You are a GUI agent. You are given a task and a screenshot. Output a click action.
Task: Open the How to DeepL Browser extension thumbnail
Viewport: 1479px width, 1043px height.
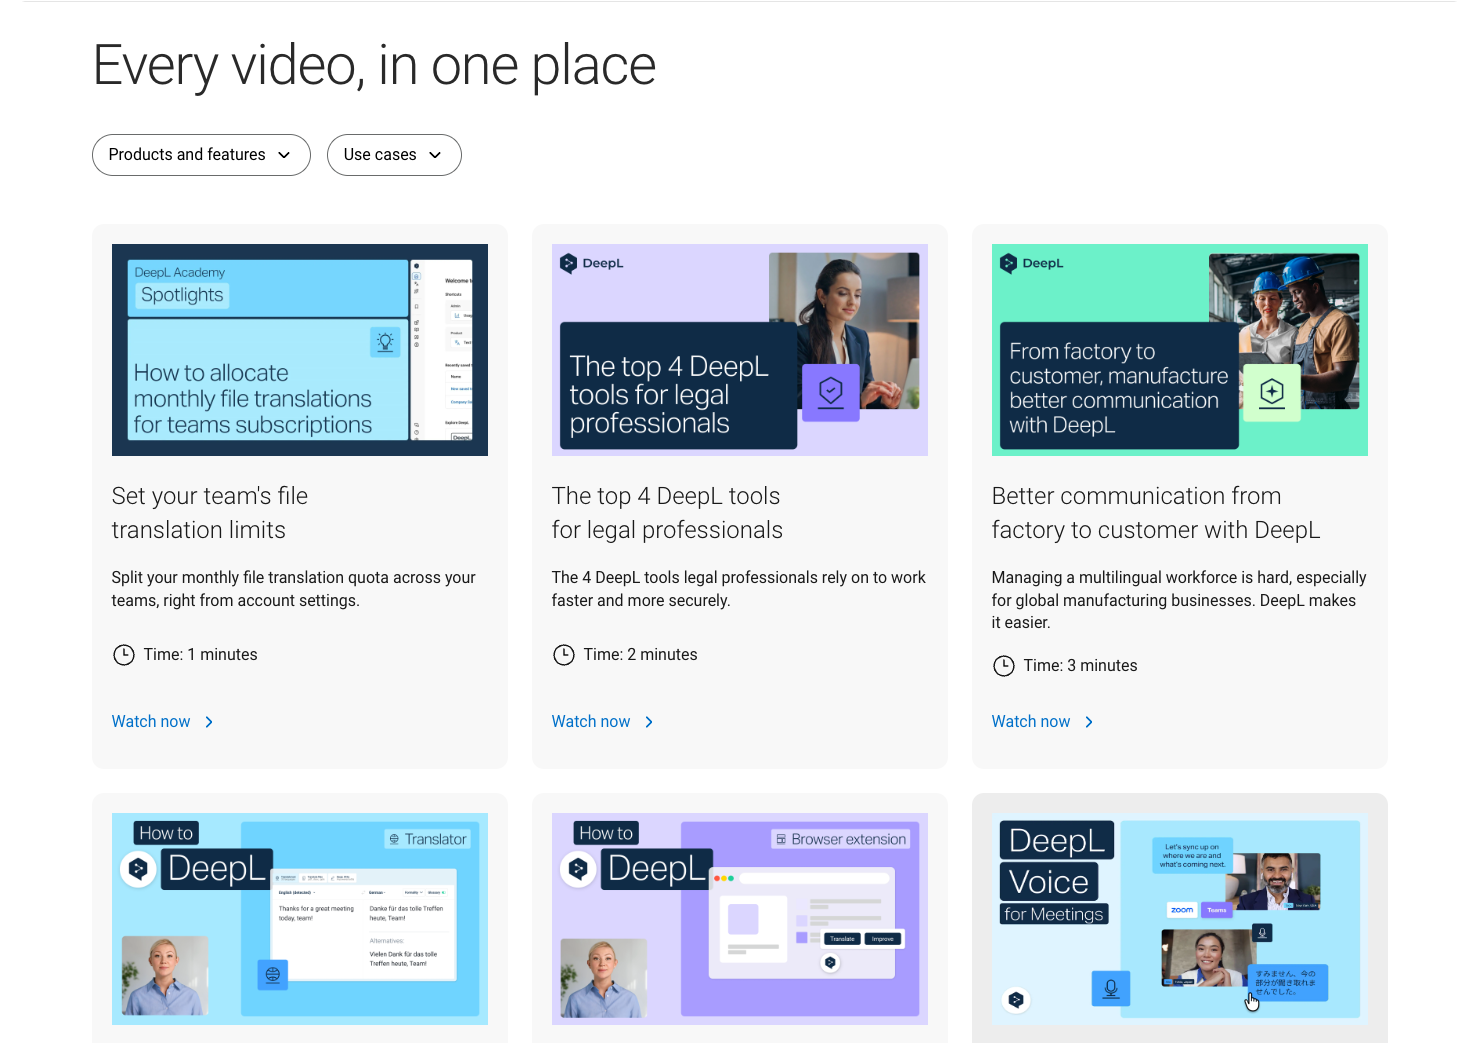[740, 919]
